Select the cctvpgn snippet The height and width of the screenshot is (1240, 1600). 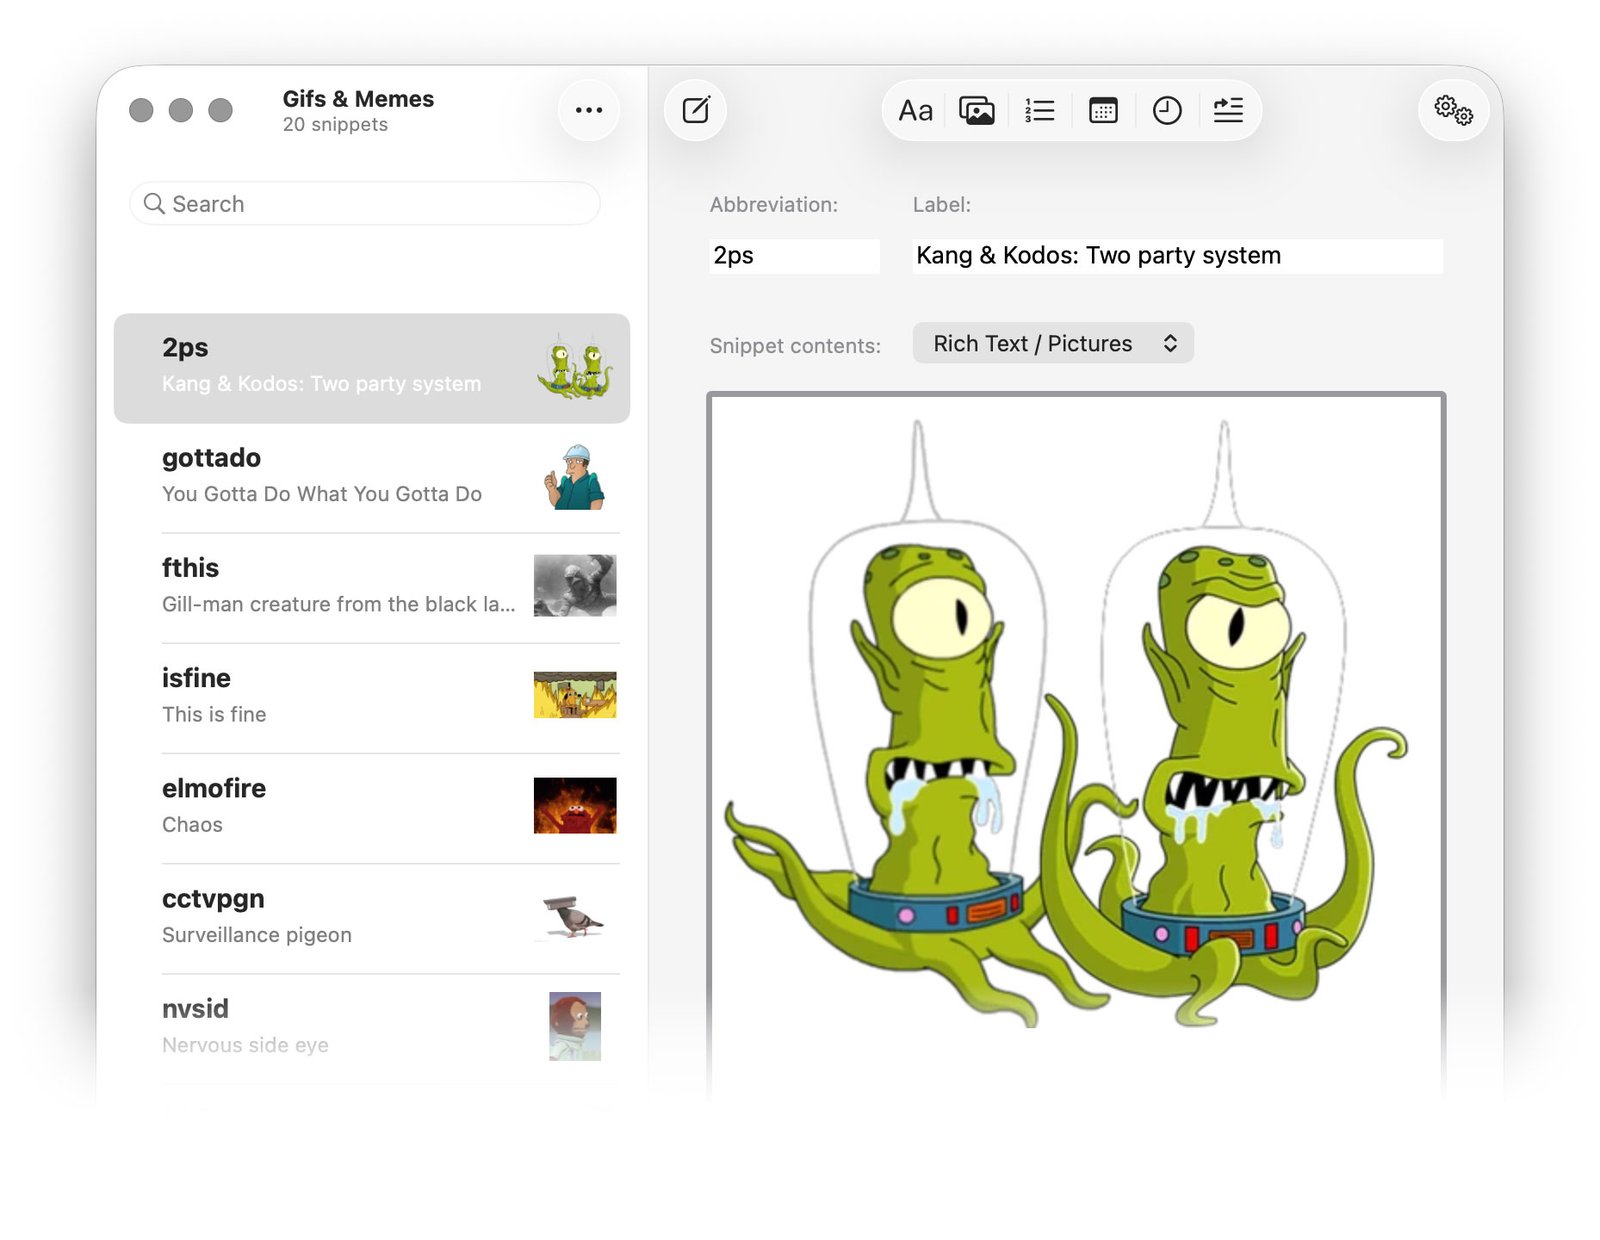pos(372,918)
